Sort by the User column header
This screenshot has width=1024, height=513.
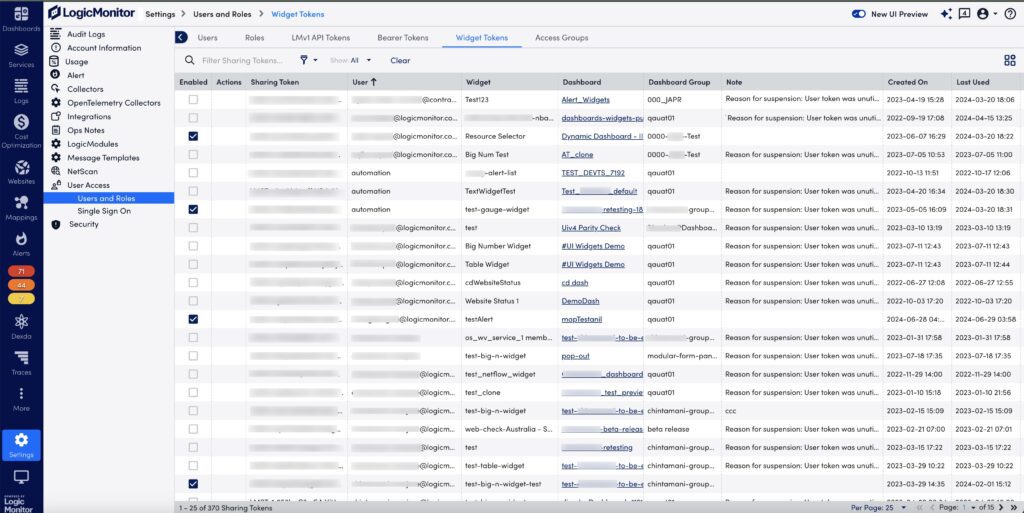[x=364, y=82]
